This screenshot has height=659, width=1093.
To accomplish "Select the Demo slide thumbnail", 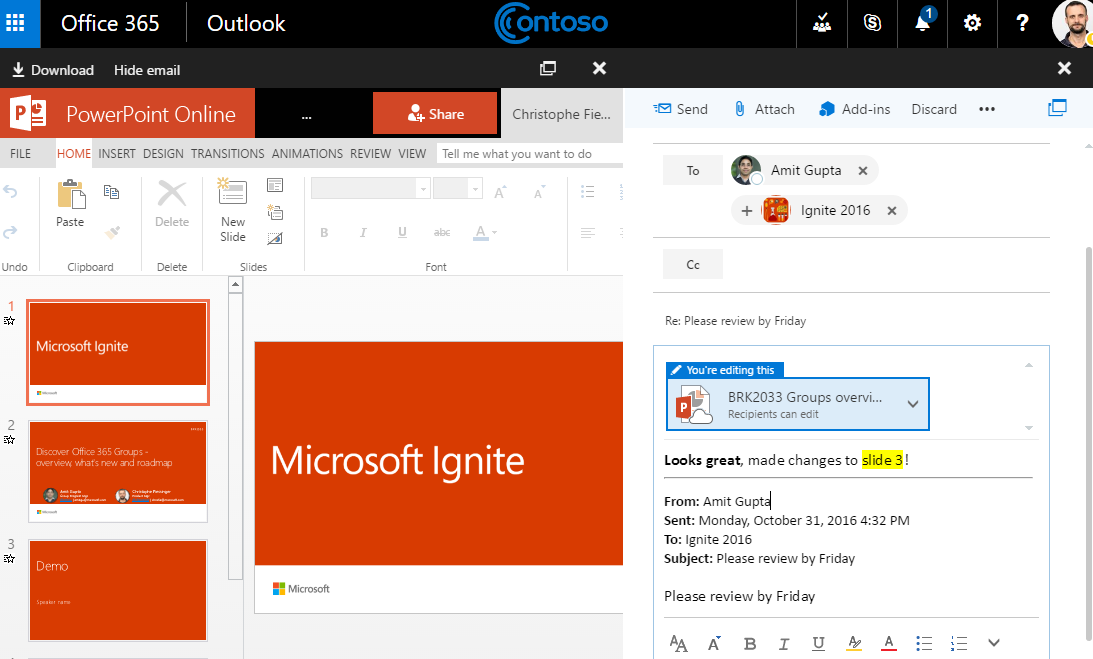I will 117,590.
